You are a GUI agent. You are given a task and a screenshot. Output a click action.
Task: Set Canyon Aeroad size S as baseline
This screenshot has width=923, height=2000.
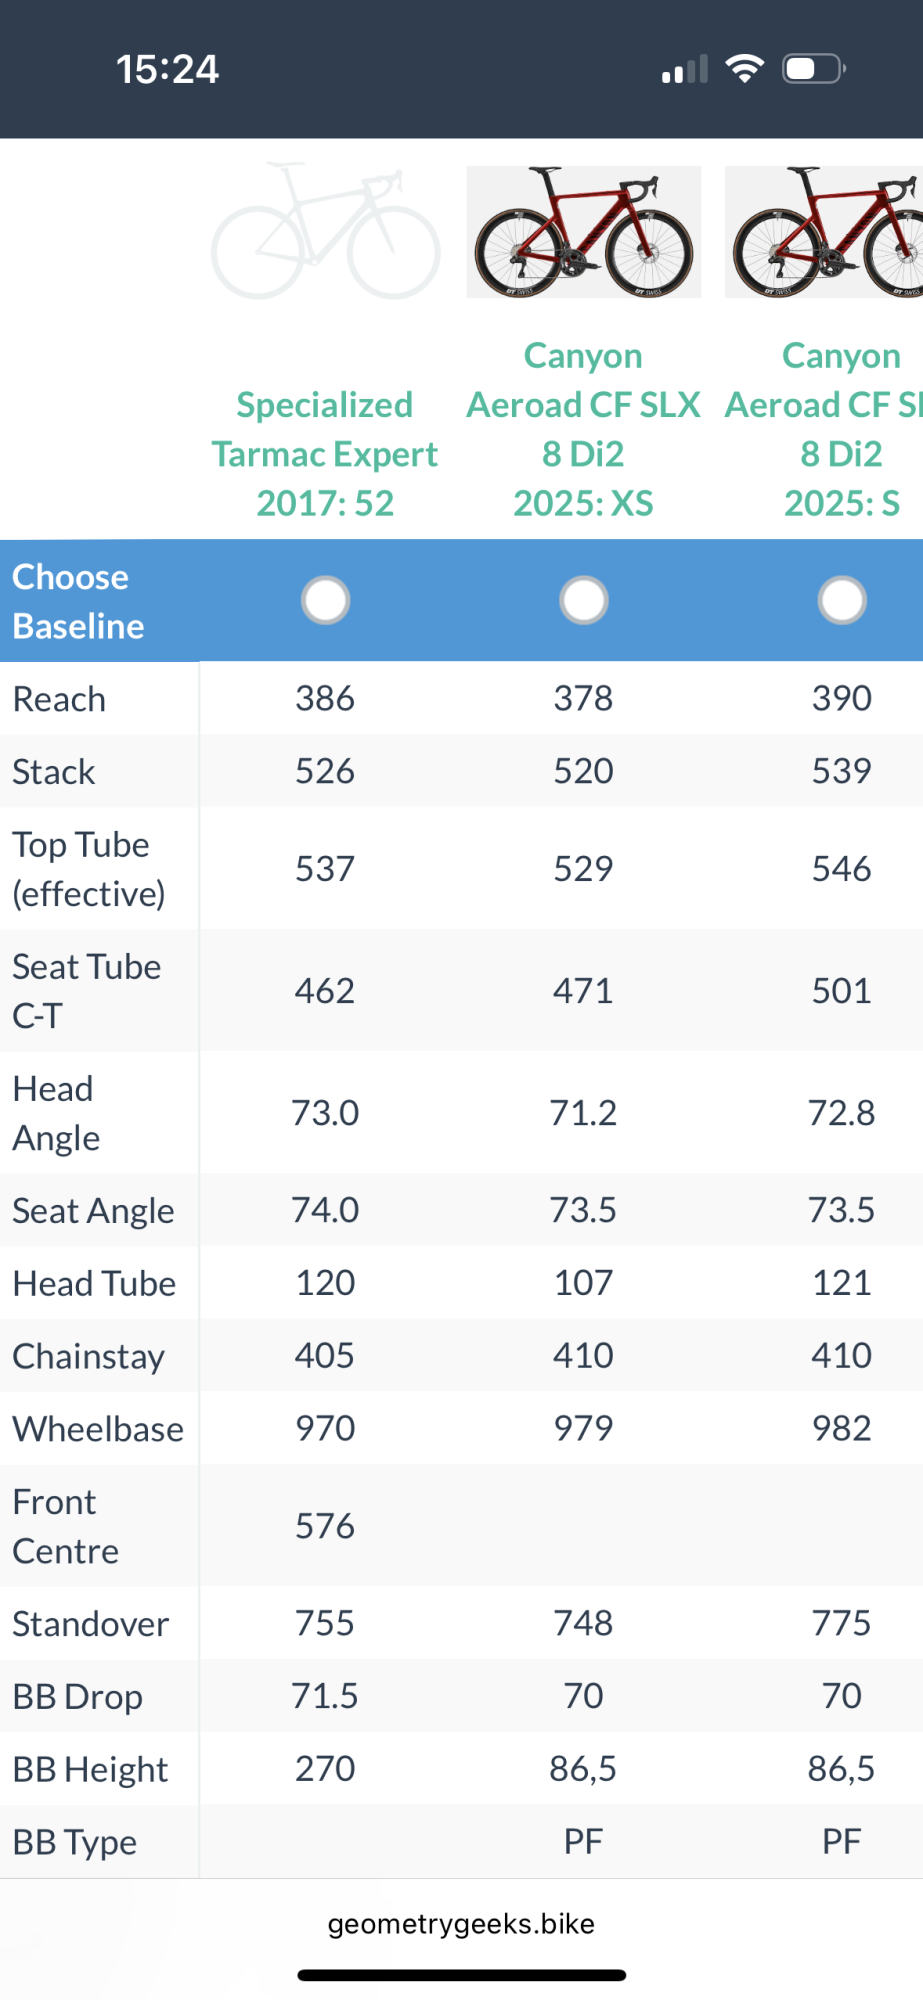(842, 600)
